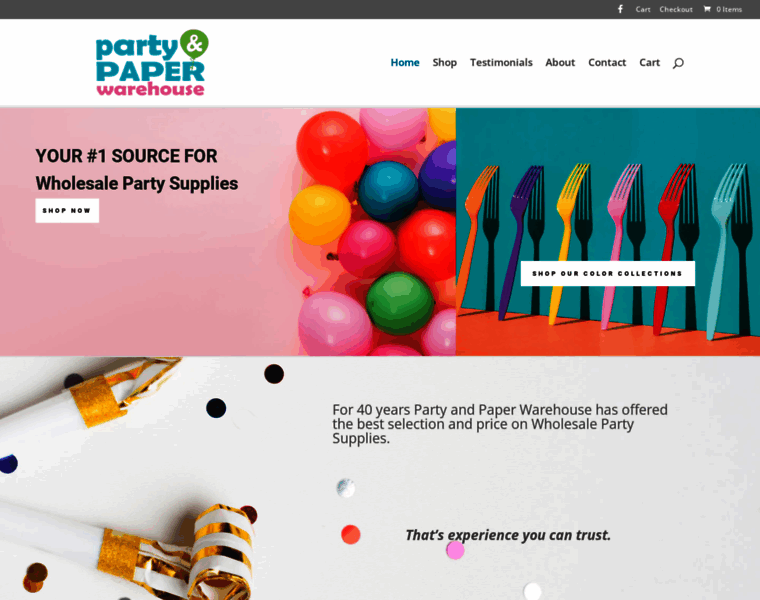
Task: Click Shop Our Color Collections button
Action: tap(607, 273)
